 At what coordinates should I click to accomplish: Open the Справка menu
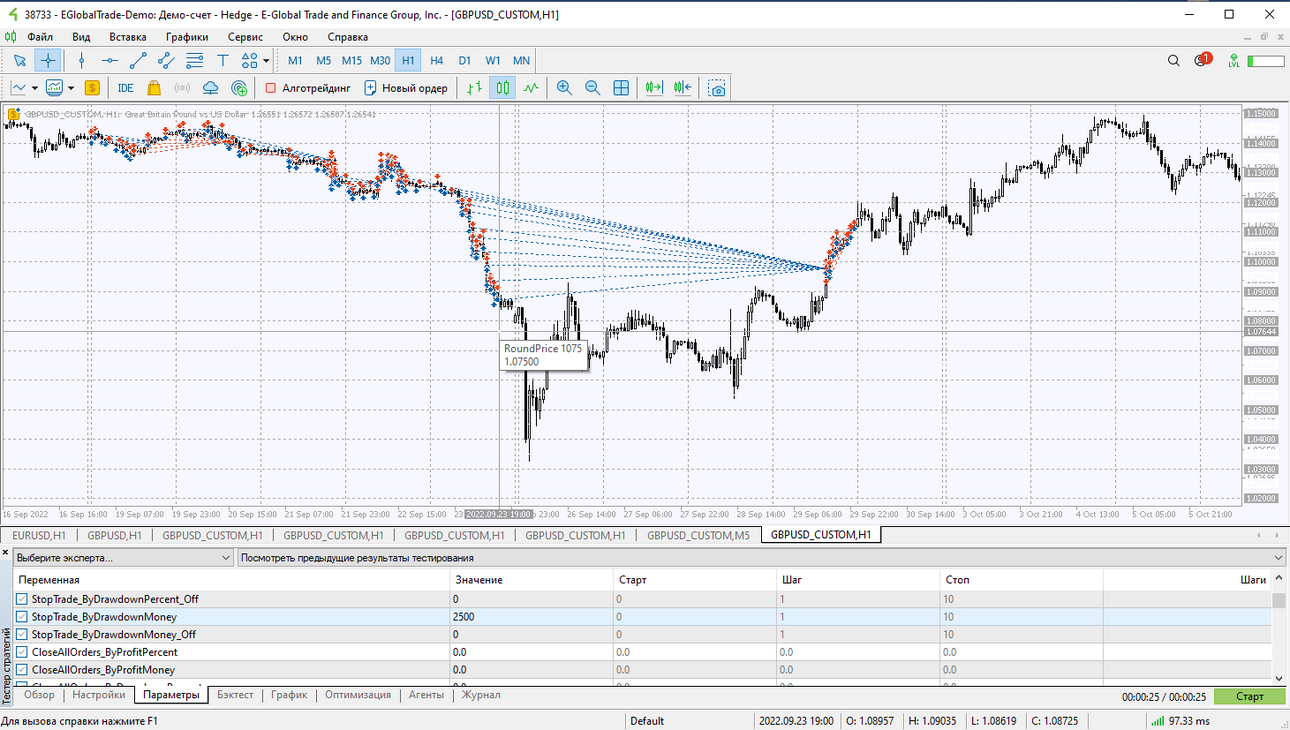tap(348, 37)
